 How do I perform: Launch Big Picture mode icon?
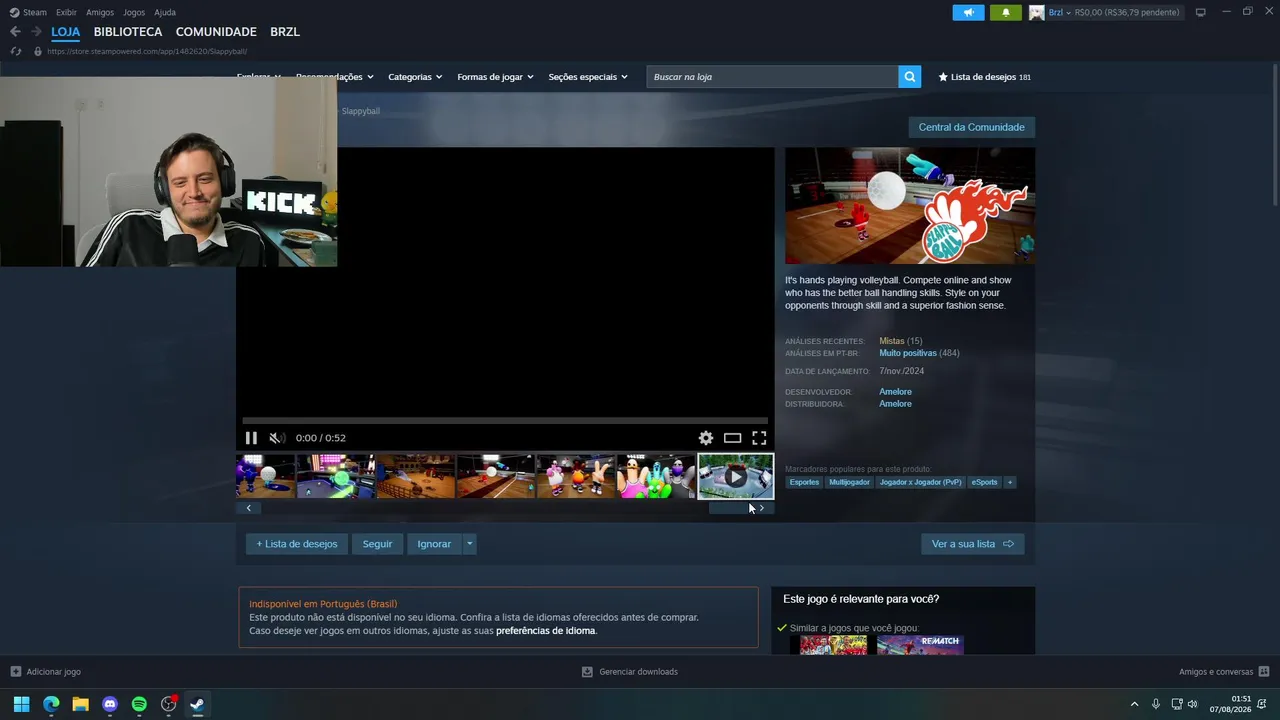tap(1201, 12)
